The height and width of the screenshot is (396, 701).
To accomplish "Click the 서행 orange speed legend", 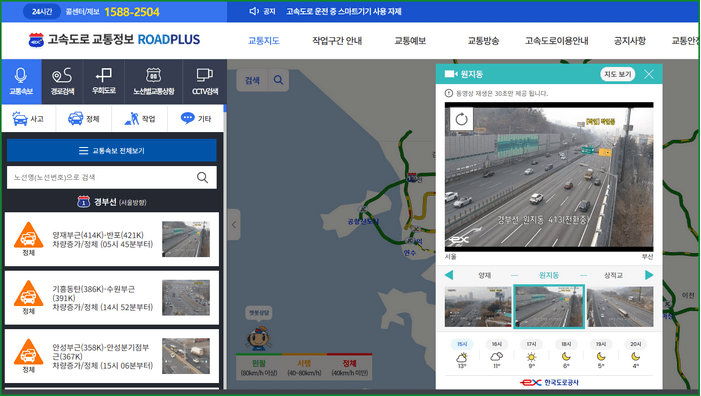I will click(x=304, y=367).
